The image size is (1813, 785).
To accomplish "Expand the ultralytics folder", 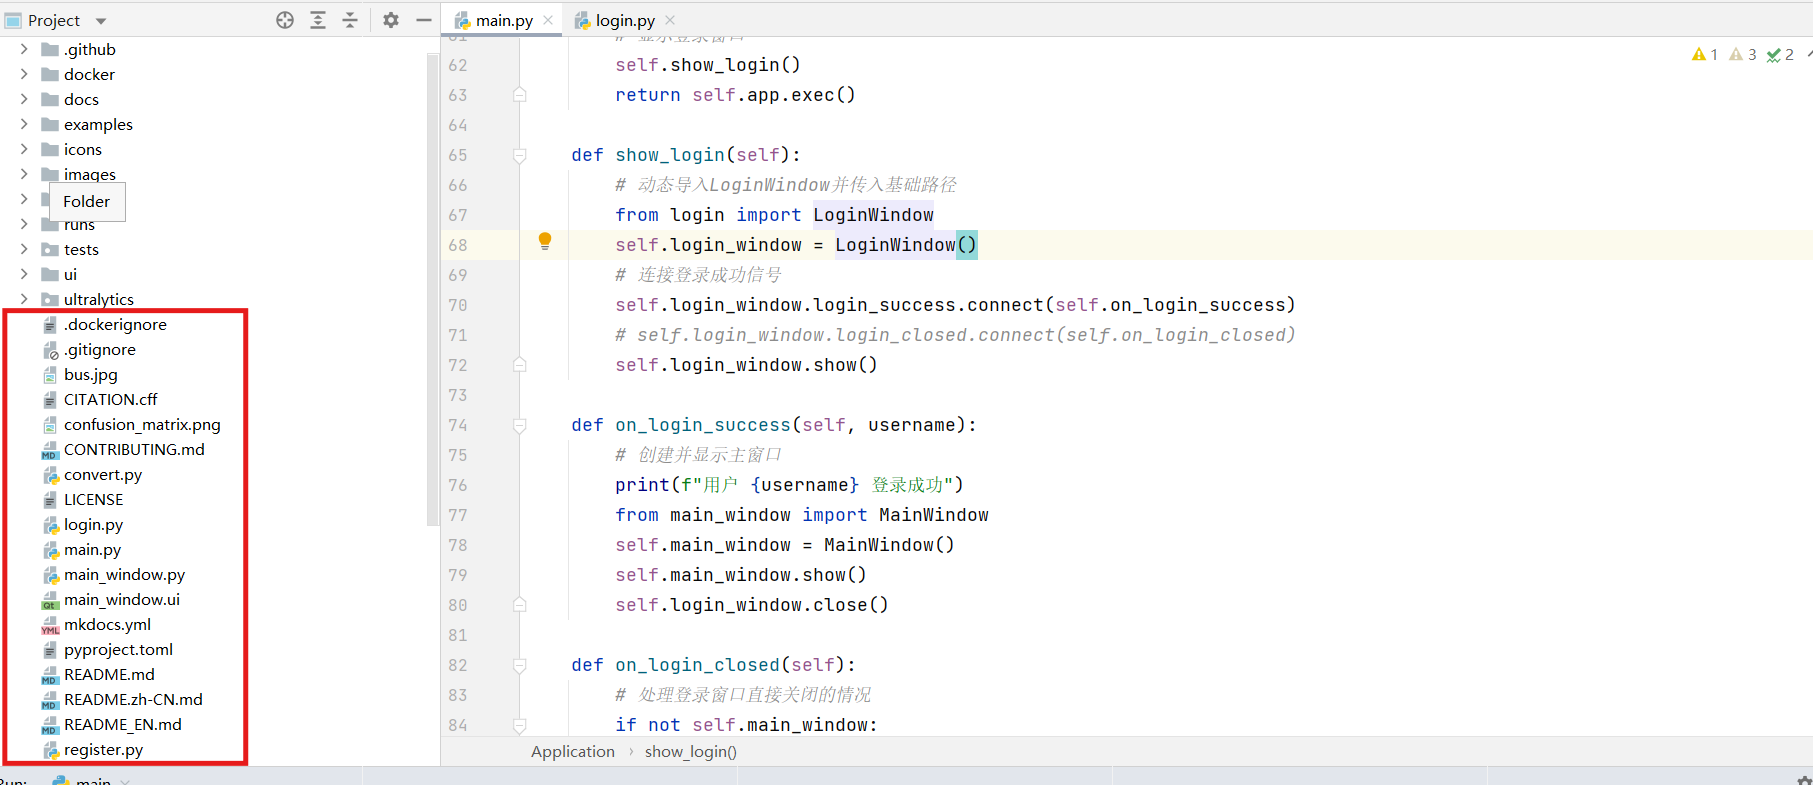I will [24, 299].
